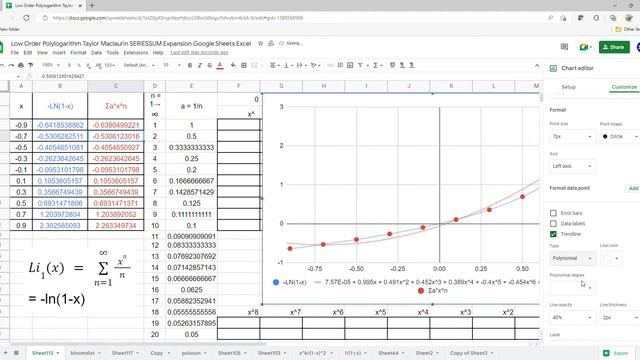640x360 pixels.
Task: Click the insert chart icon
Action: click(350, 65)
